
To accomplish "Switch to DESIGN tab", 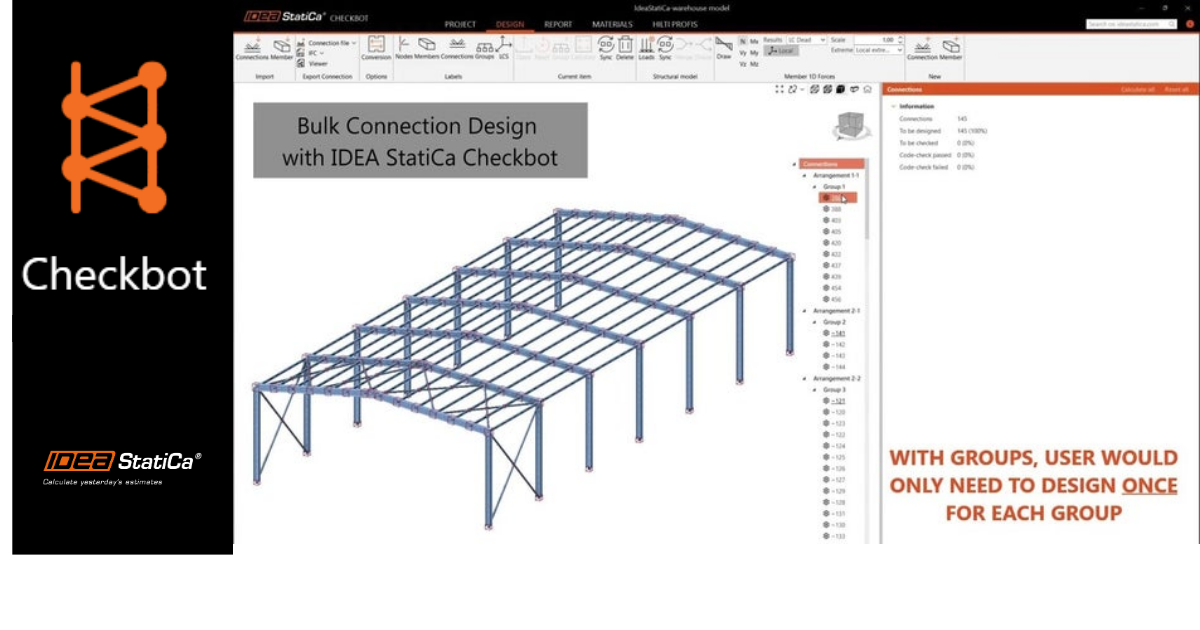I will pyautogui.click(x=510, y=24).
